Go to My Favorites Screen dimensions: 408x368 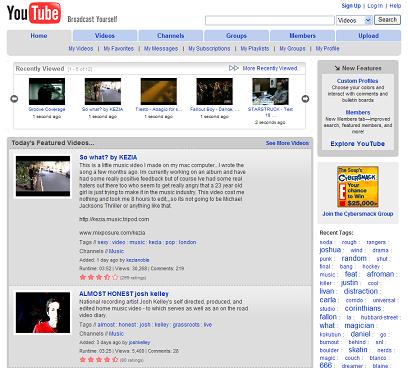pyautogui.click(x=119, y=49)
